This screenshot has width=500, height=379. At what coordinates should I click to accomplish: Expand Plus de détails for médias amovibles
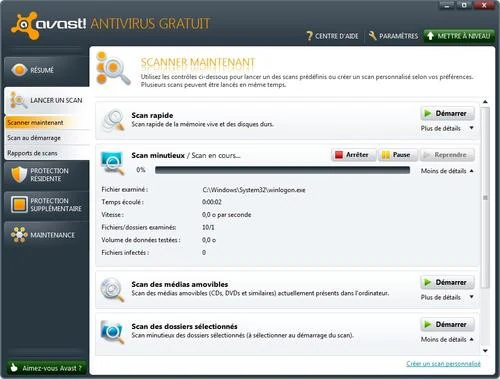[447, 297]
